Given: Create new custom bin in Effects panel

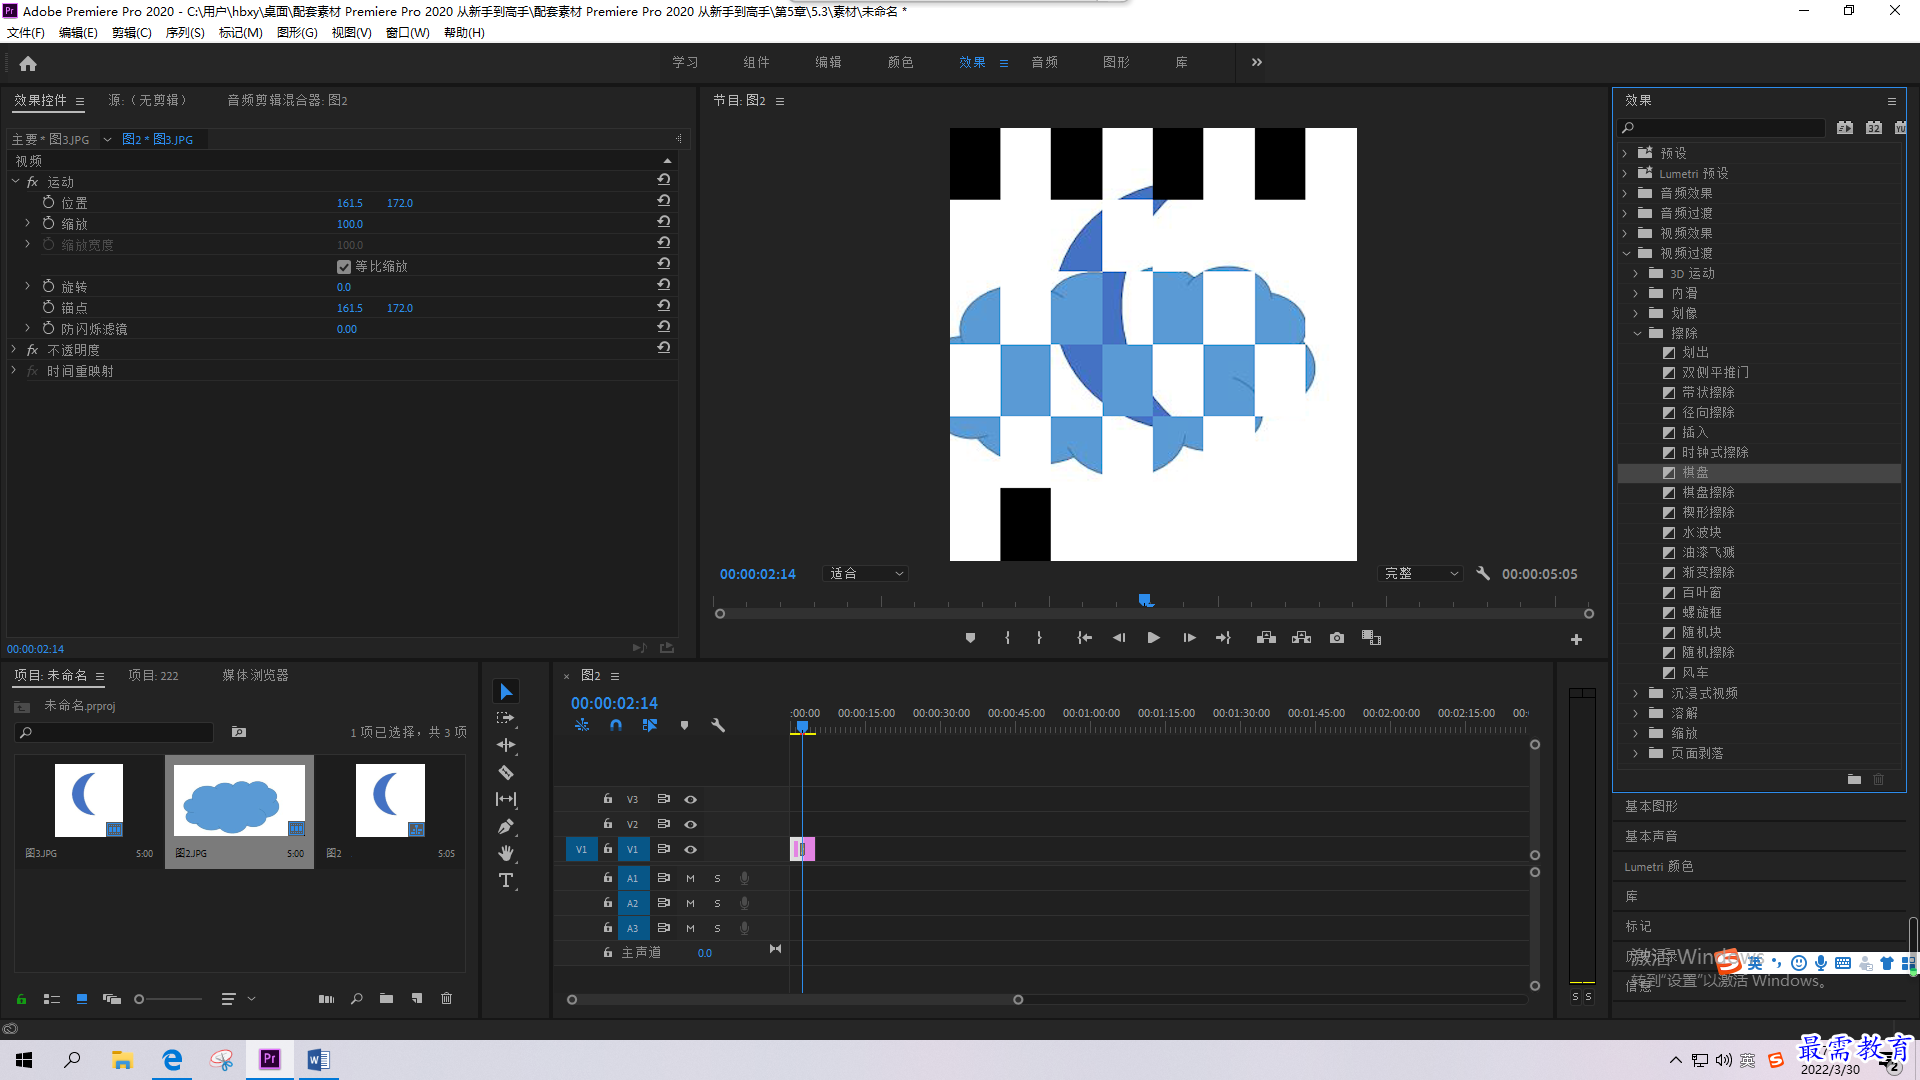Looking at the screenshot, I should click(x=1854, y=780).
